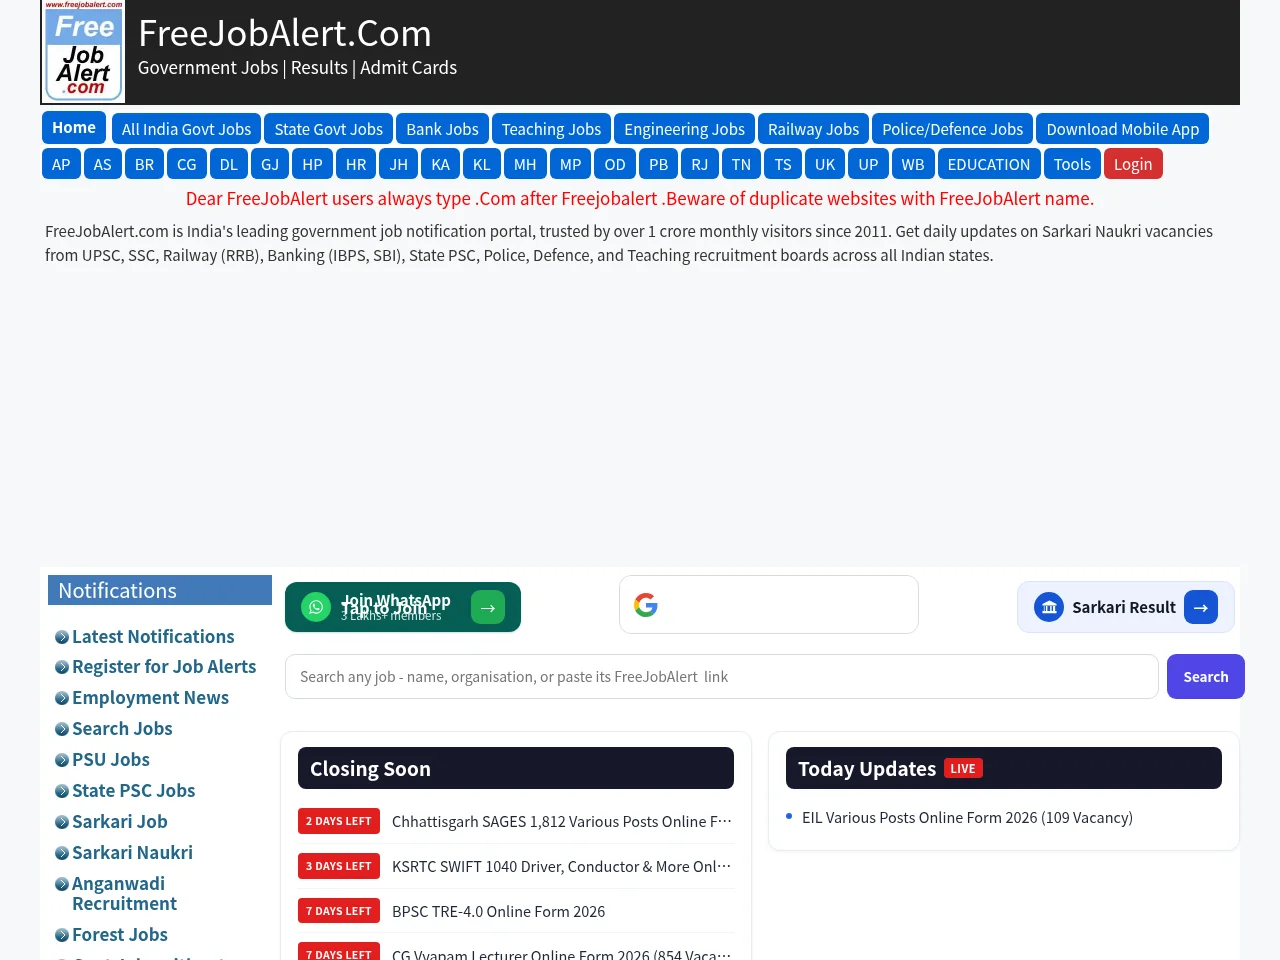Open the EDUCATION section
The width and height of the screenshot is (1280, 960).
pos(989,164)
